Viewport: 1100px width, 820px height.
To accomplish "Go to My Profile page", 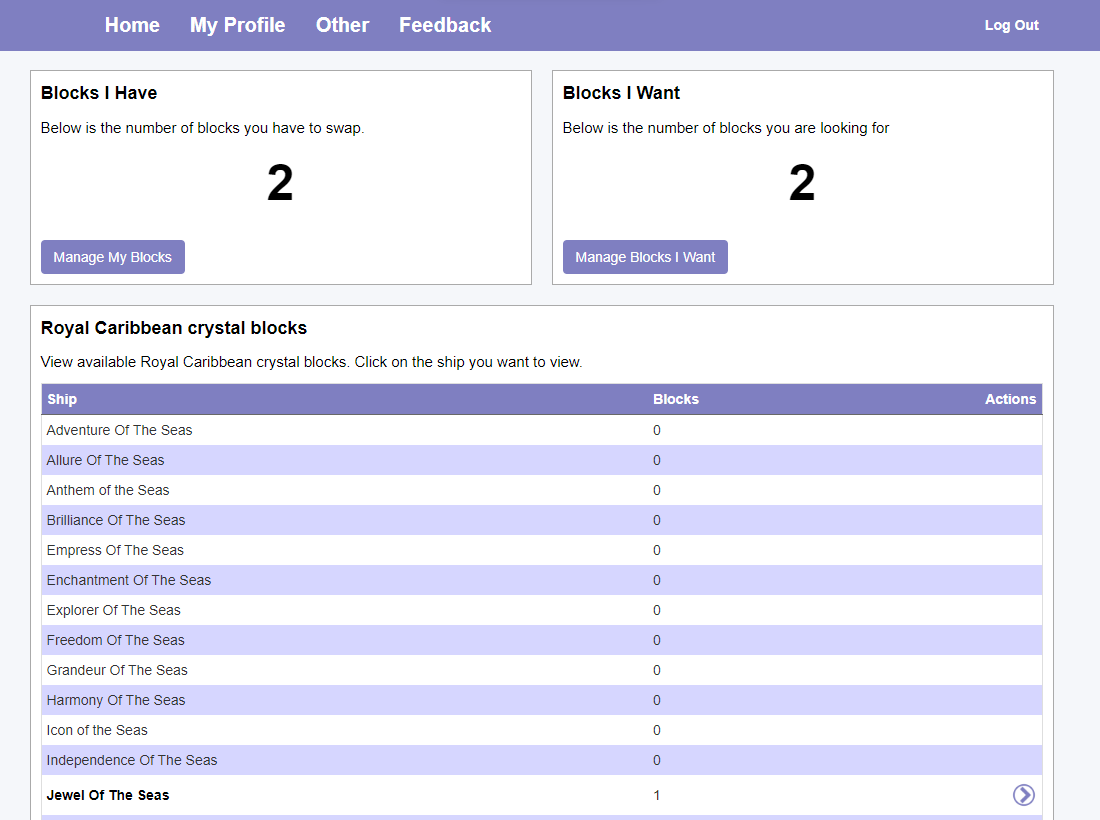I will [x=237, y=25].
